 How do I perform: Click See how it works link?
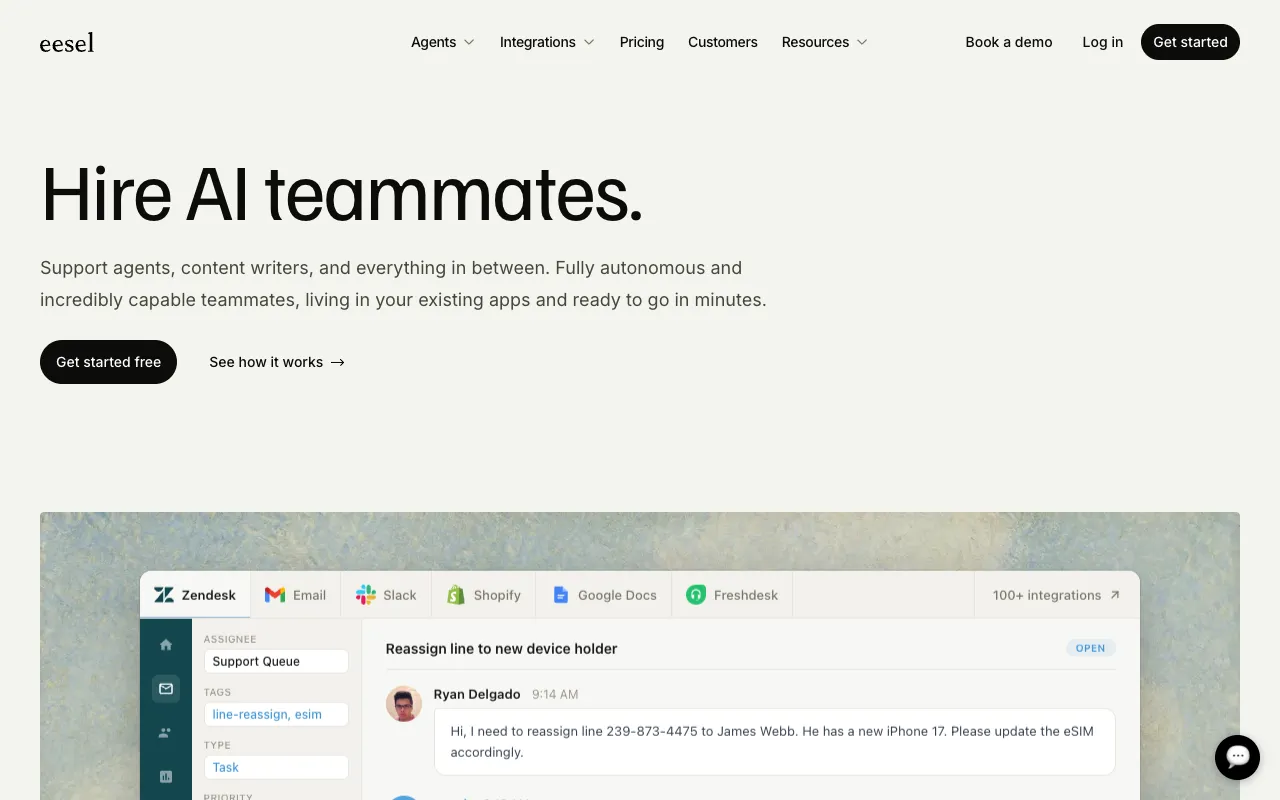tap(277, 362)
